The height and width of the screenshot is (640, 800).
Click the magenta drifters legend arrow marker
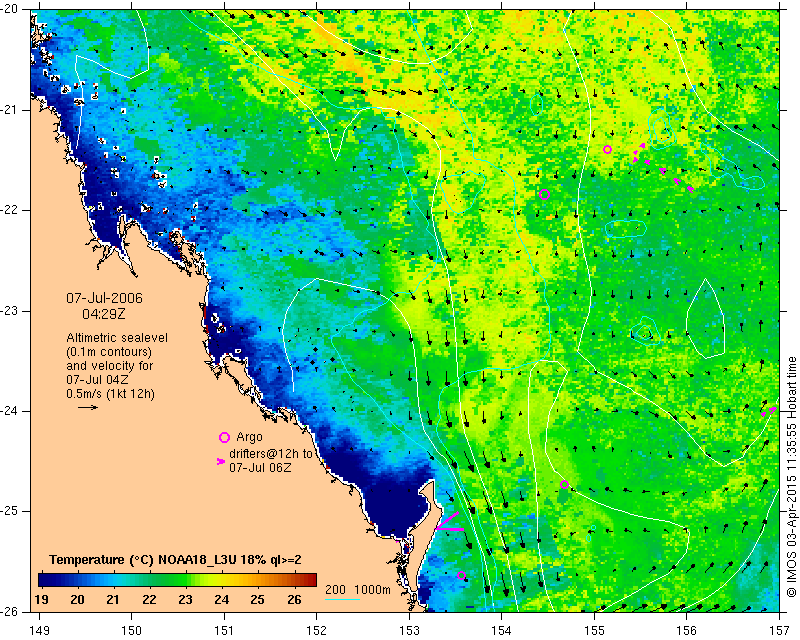tap(221, 461)
